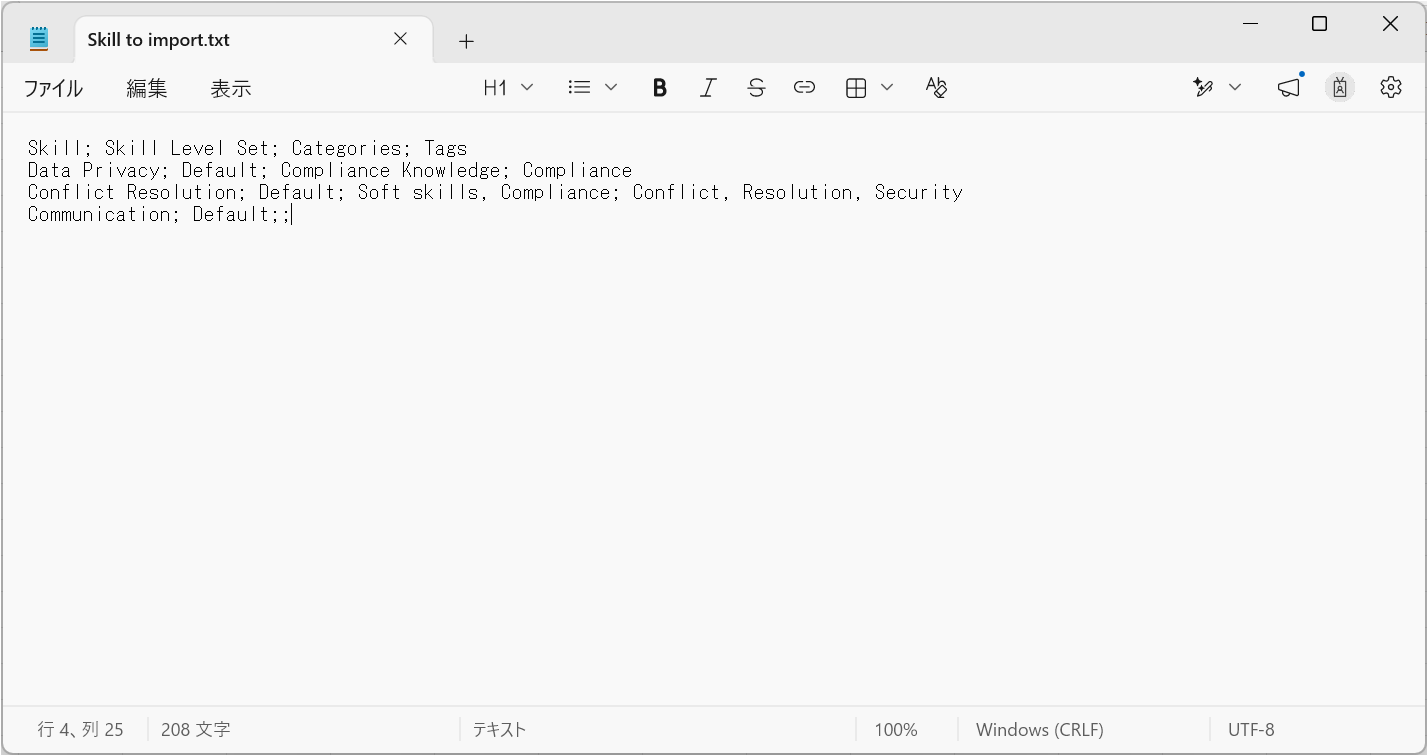The width and height of the screenshot is (1428, 756).
Task: Click the 行 4、列 25 position indicator
Action: 81,730
